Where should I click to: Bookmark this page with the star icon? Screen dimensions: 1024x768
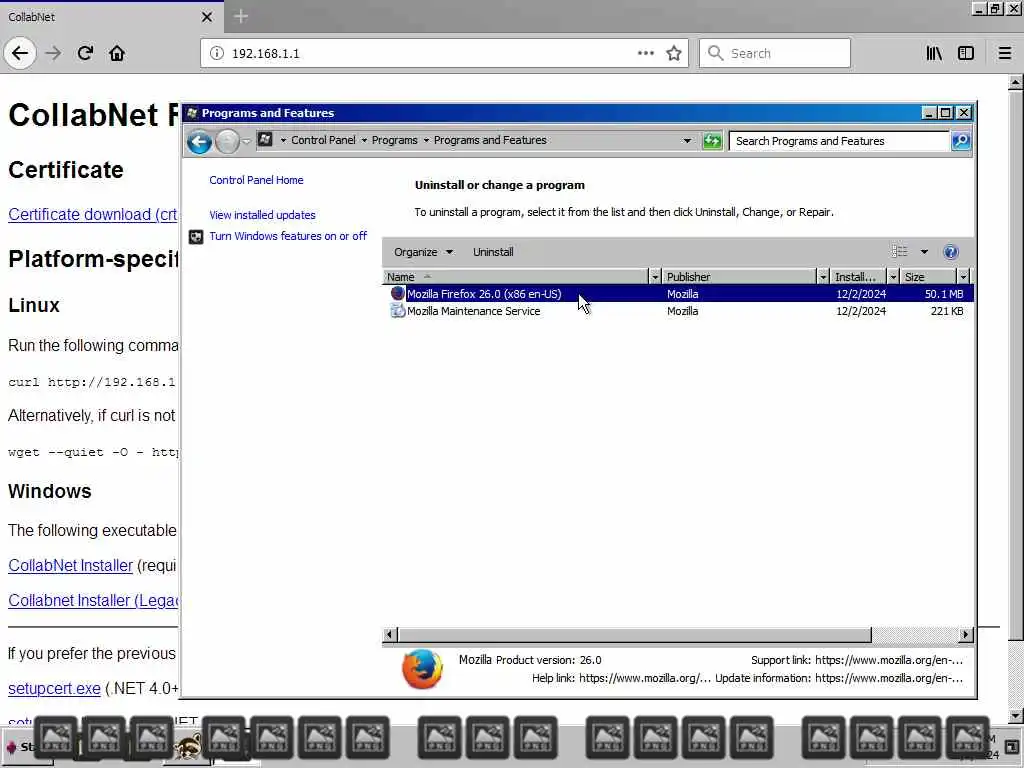(674, 53)
